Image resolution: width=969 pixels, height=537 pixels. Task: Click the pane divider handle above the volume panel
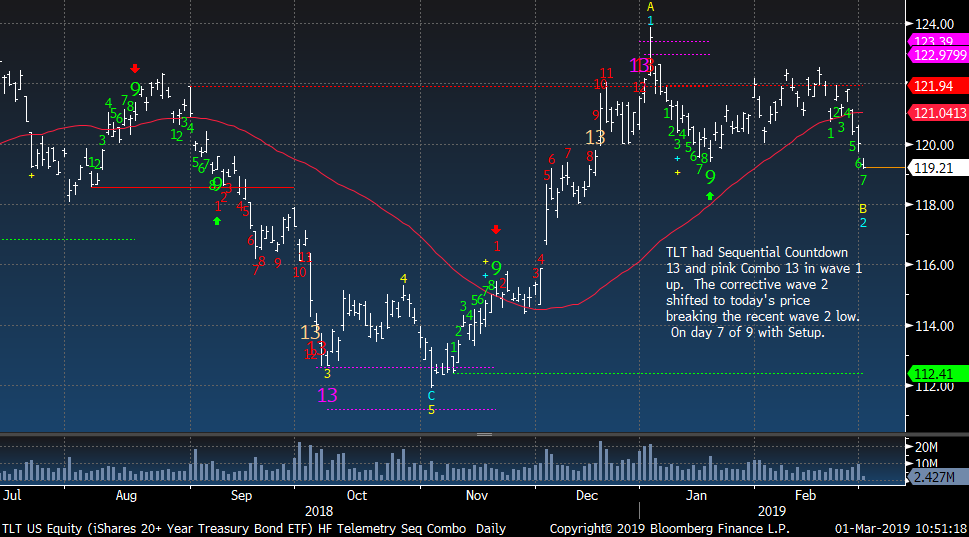(x=484, y=434)
